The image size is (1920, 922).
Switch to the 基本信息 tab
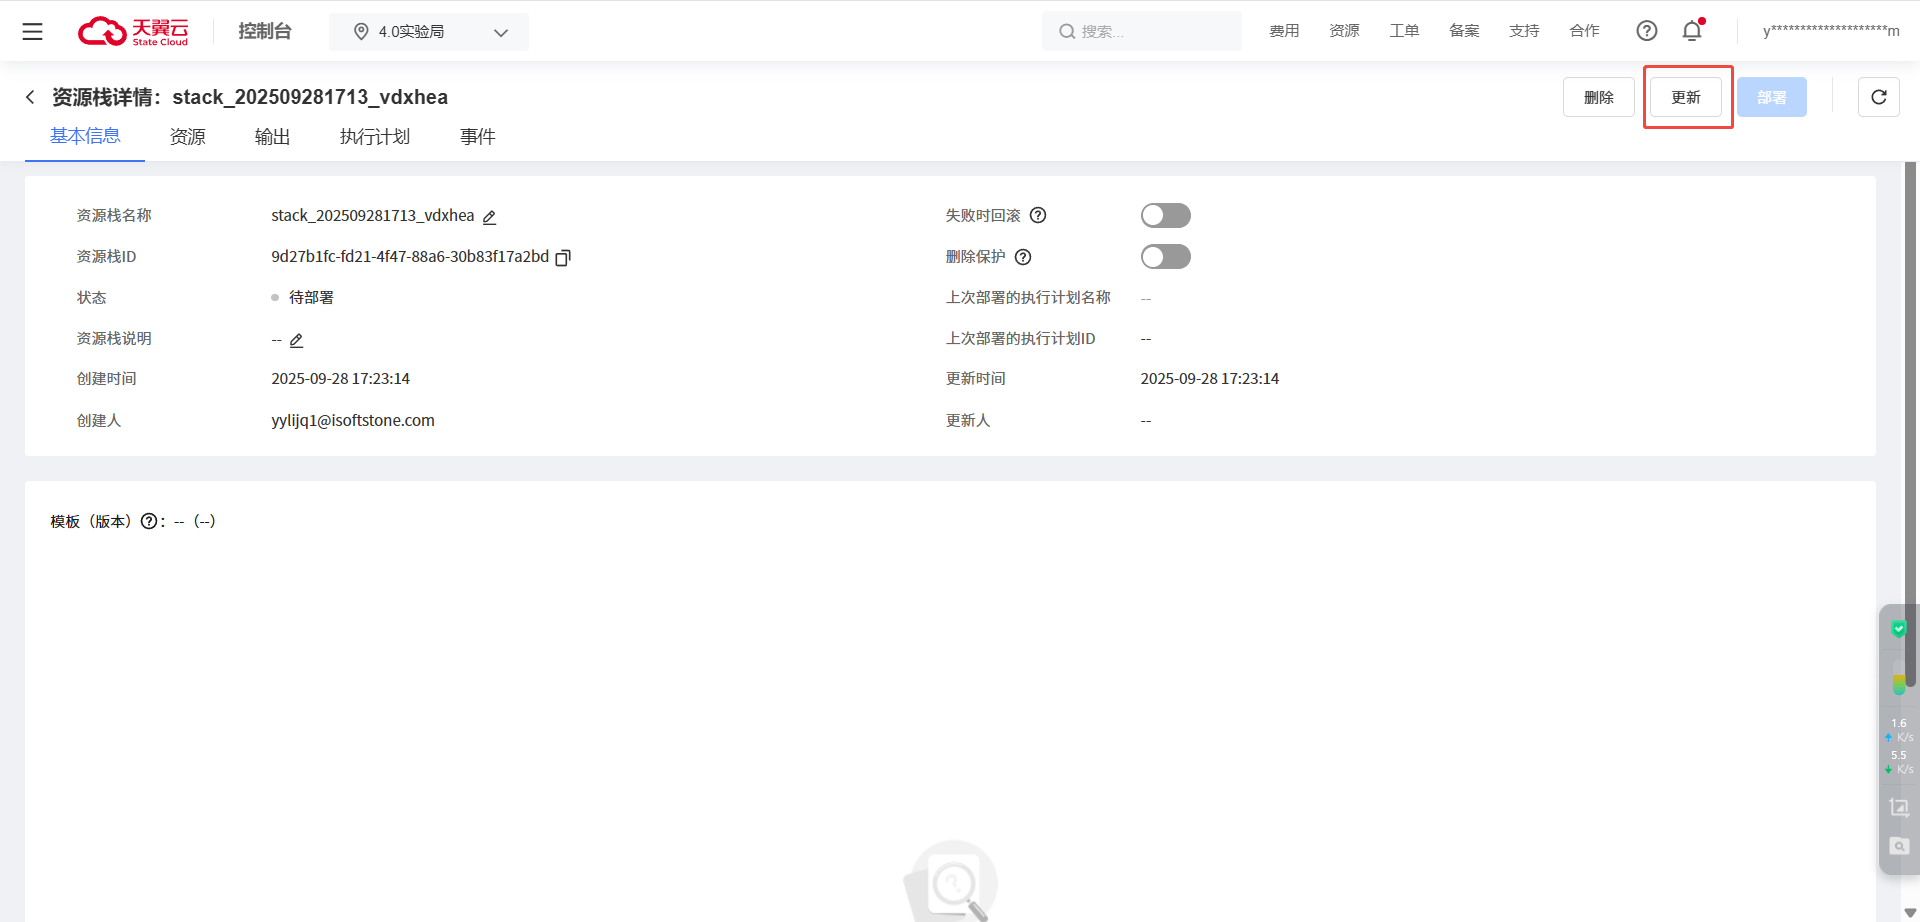pyautogui.click(x=85, y=136)
